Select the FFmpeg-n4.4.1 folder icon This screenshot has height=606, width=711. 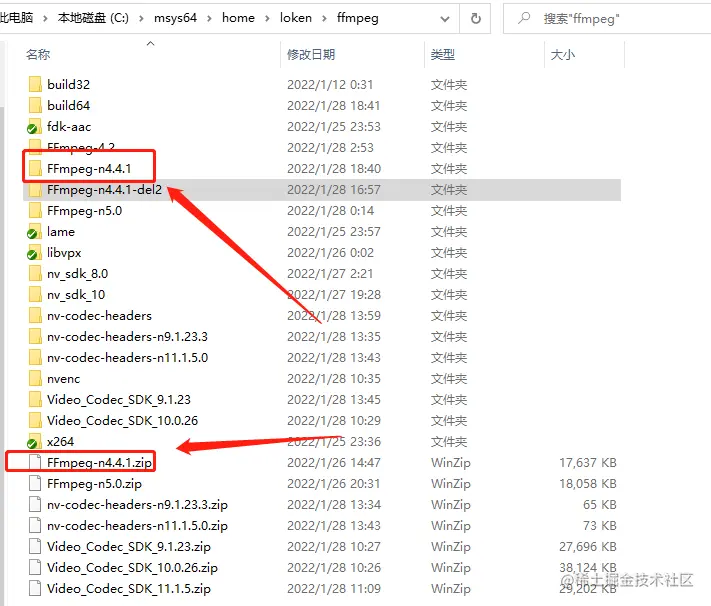point(35,168)
